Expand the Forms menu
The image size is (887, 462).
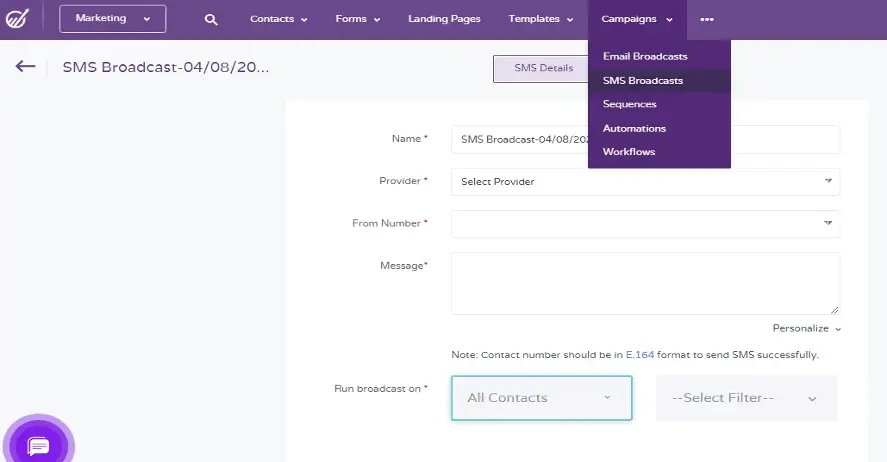click(x=358, y=19)
